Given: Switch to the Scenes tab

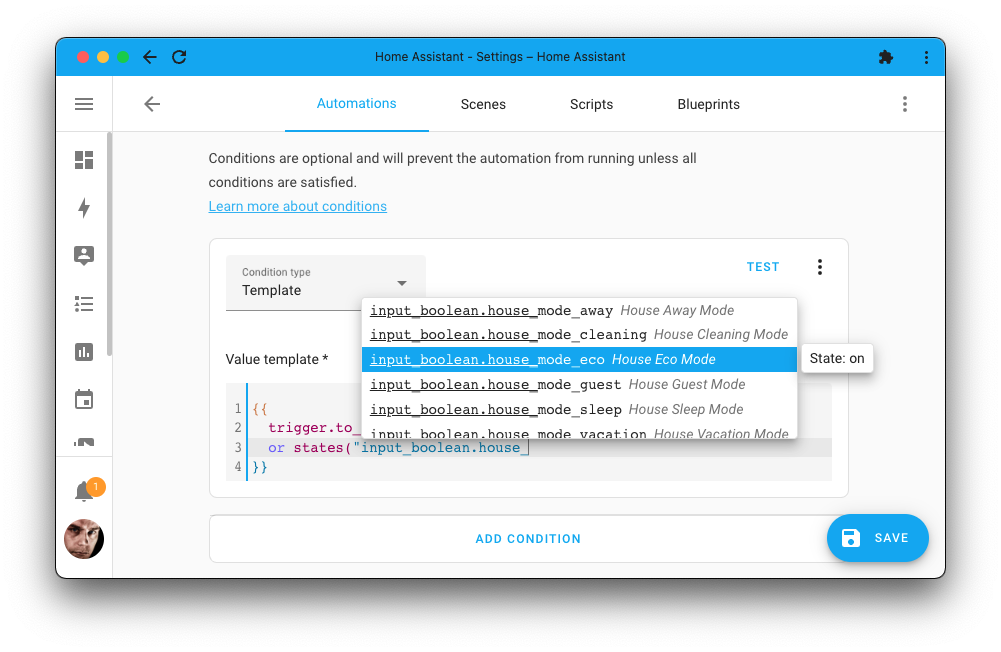Looking at the screenshot, I should click(483, 104).
